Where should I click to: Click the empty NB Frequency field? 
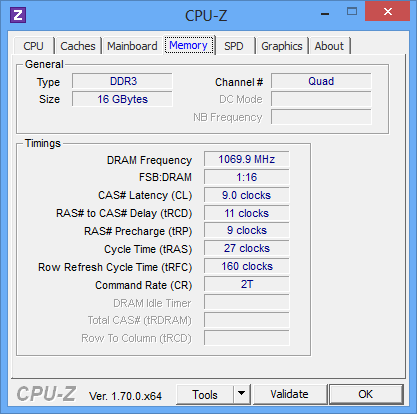pyautogui.click(x=321, y=117)
